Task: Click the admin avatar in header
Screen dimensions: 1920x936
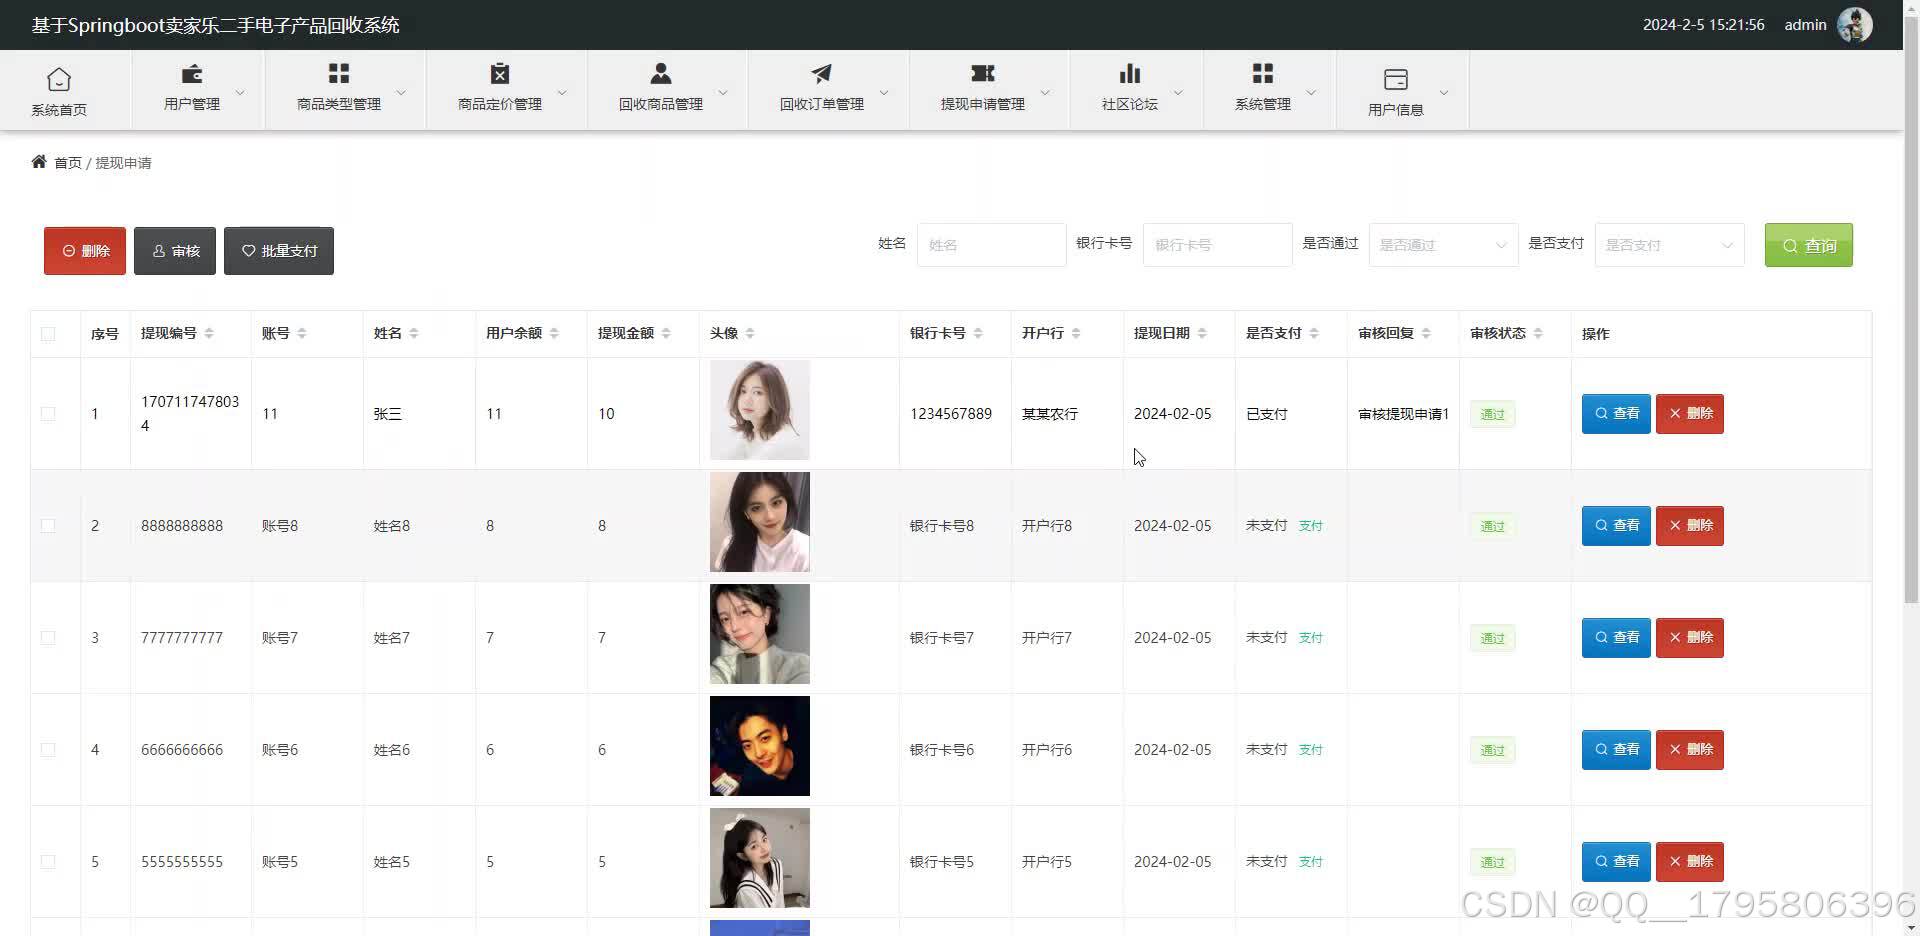Action: point(1855,25)
